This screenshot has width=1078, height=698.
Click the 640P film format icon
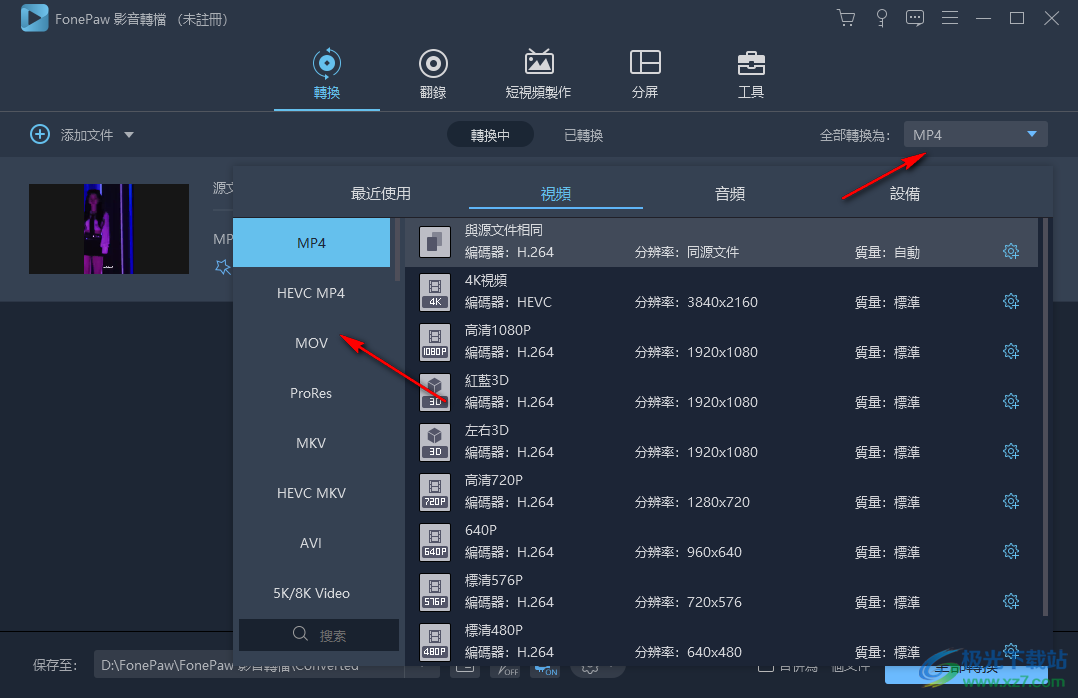pyautogui.click(x=434, y=542)
